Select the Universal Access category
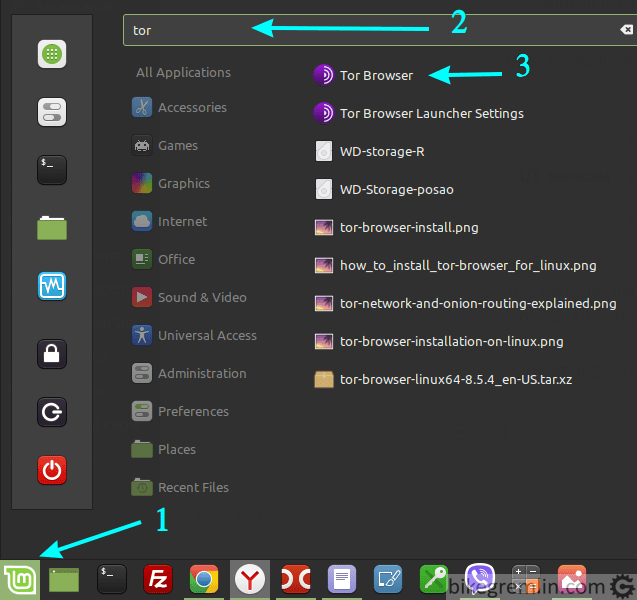 click(x=195, y=335)
